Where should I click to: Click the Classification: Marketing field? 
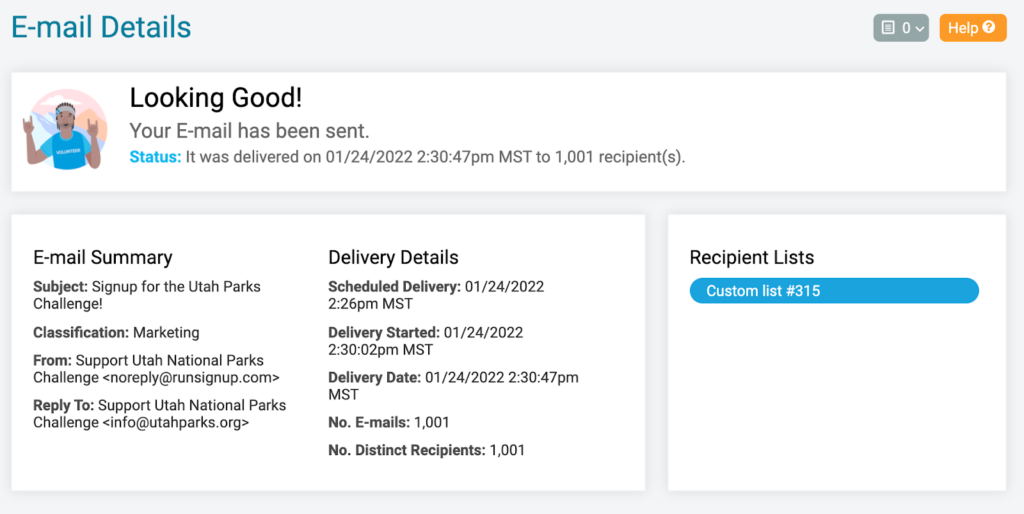pos(116,332)
